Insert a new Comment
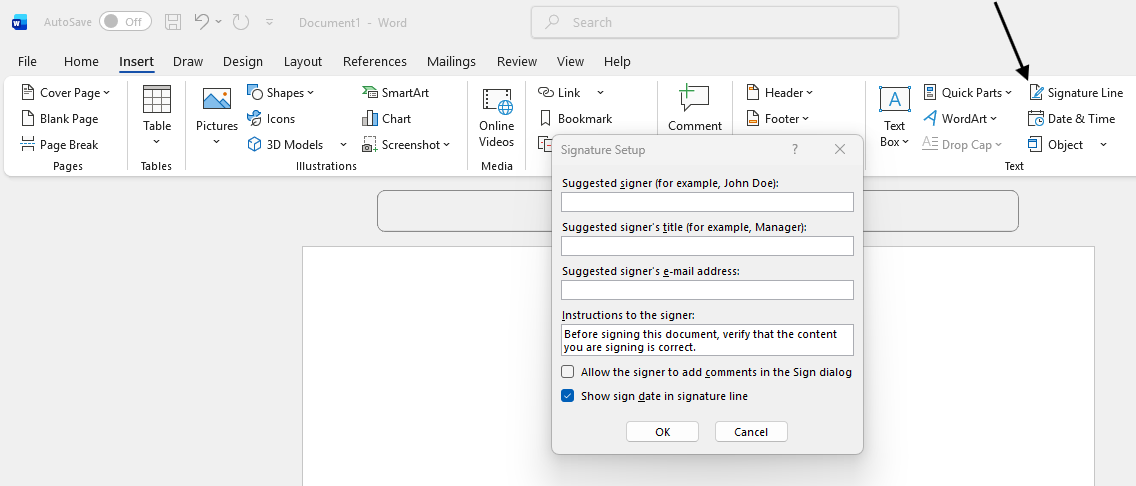 [695, 108]
